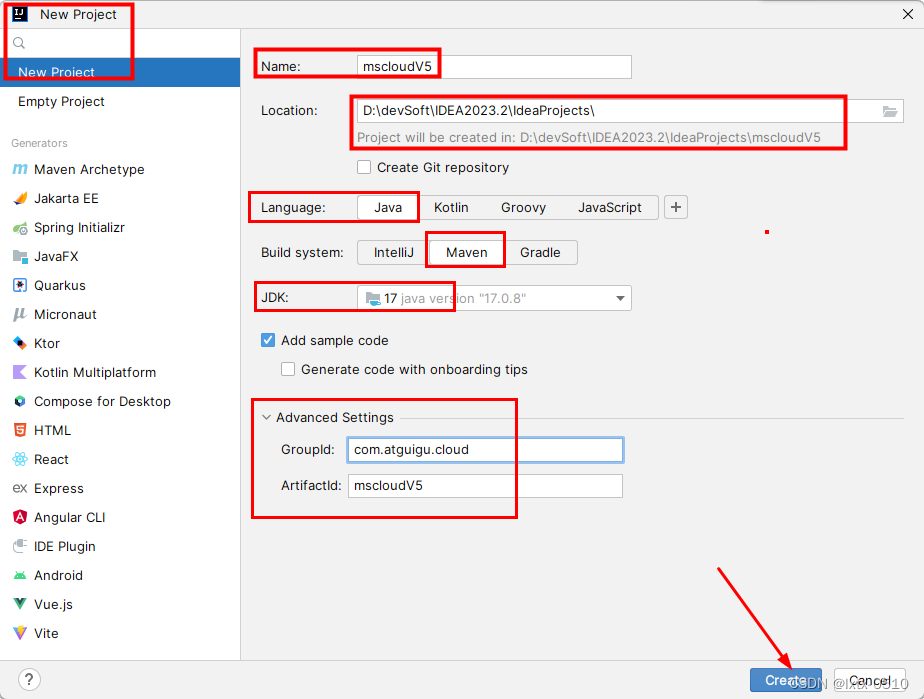Select the Compose for Desktop generator label
Viewport: 924px width, 699px height.
[x=102, y=401]
